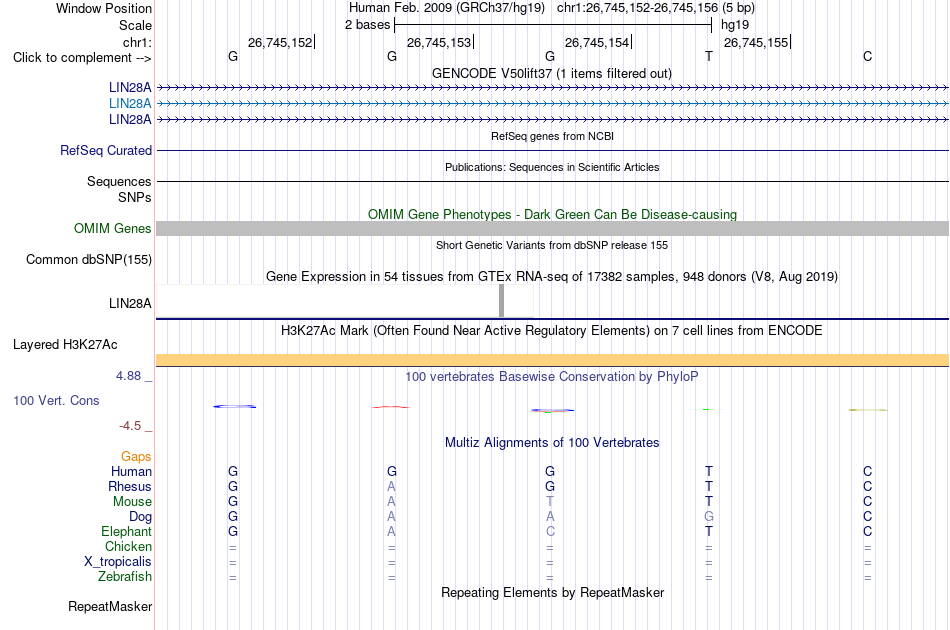Click the 26,745,154 position marker

click(x=597, y=42)
